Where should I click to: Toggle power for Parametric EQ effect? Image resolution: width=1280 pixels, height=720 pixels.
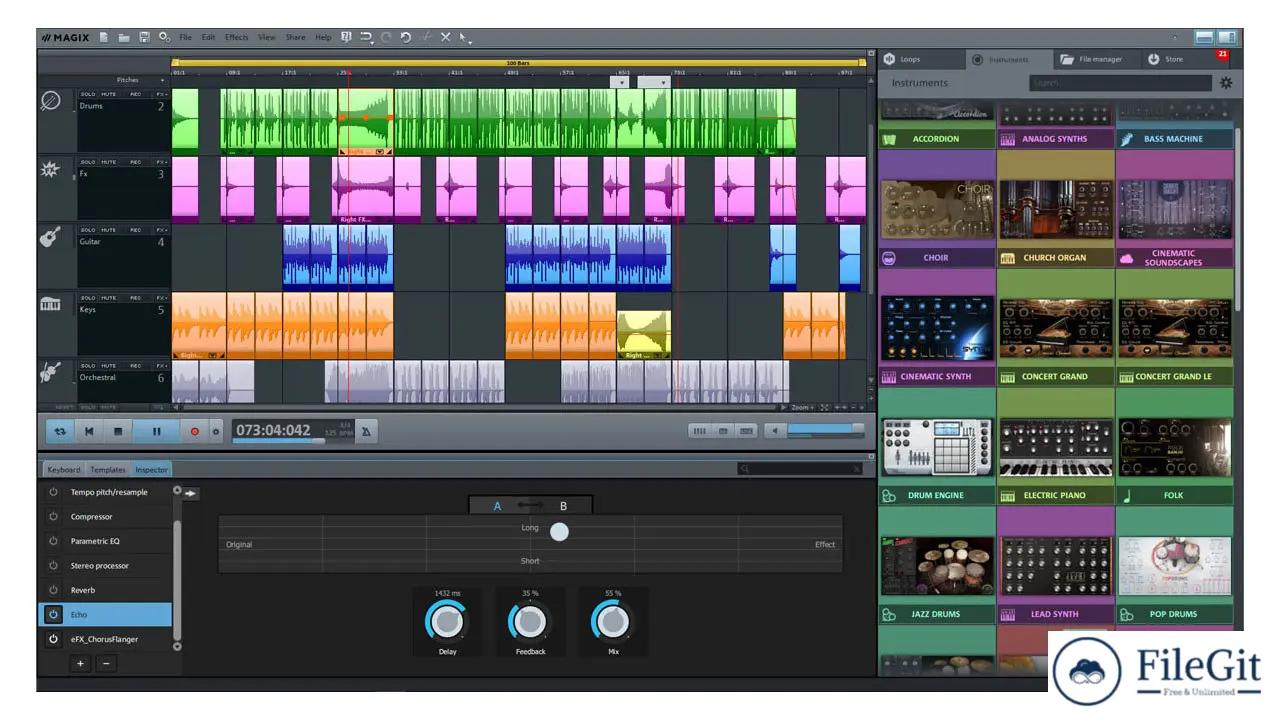[54, 541]
